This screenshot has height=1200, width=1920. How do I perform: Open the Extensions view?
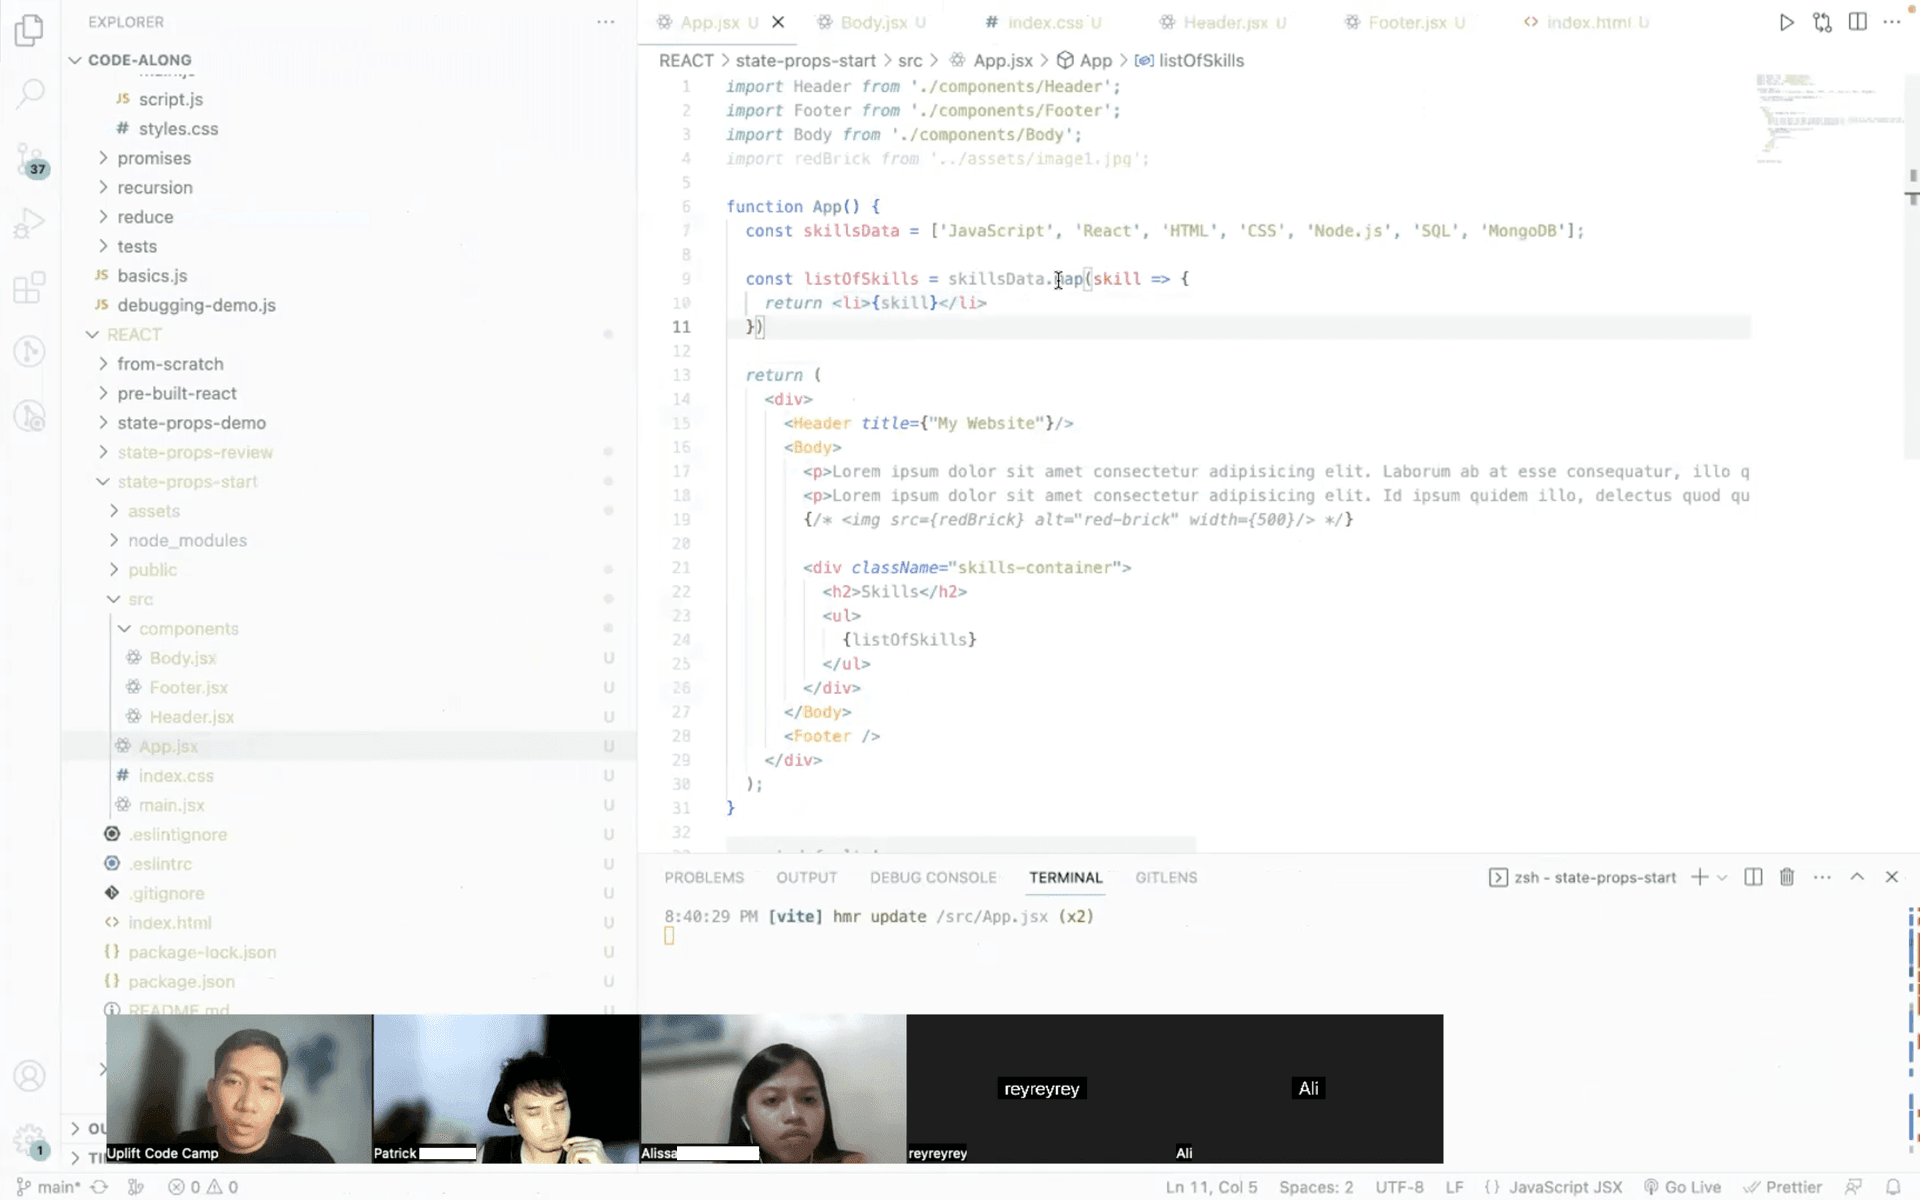[x=29, y=287]
